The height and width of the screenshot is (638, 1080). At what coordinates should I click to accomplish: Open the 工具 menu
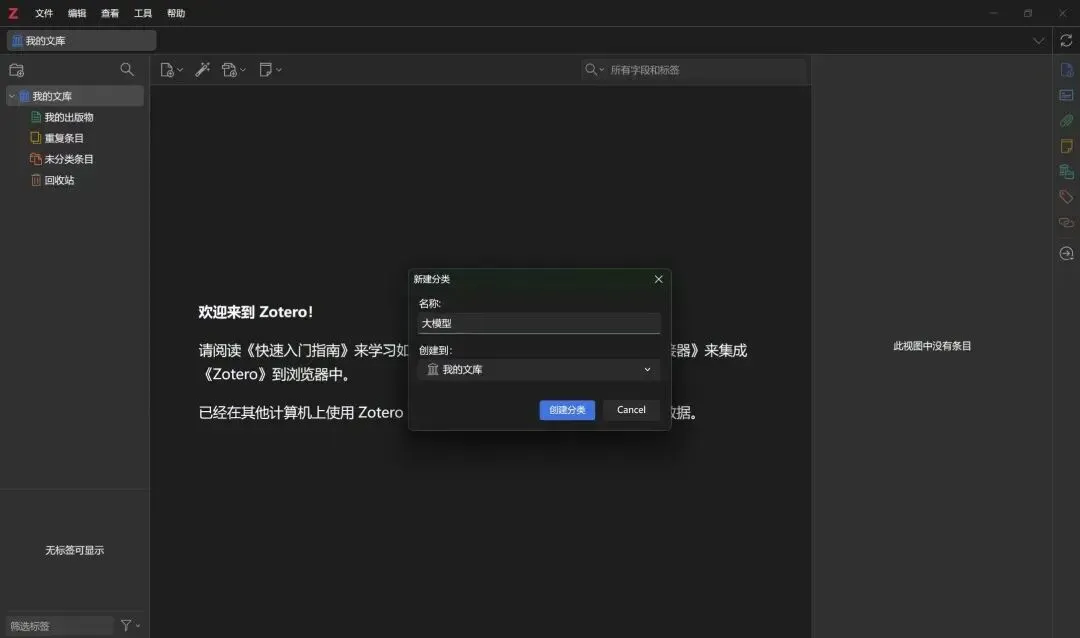[x=143, y=13]
